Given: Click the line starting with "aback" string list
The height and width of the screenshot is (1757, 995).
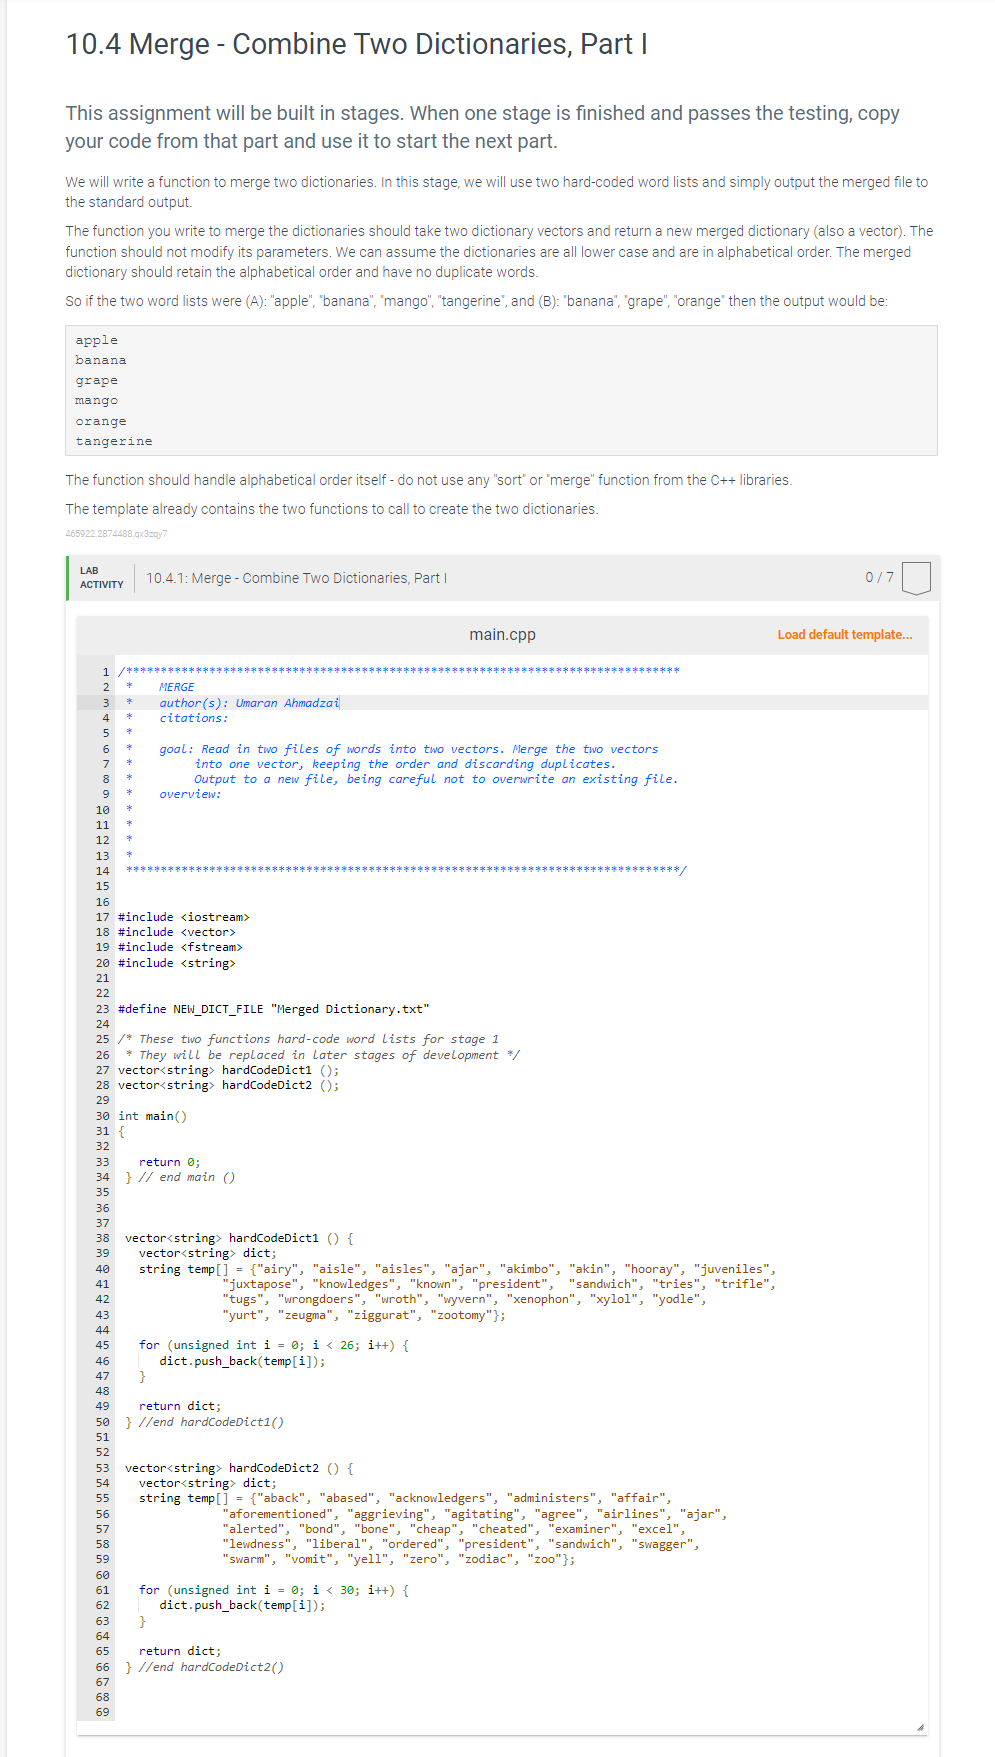Looking at the screenshot, I should coord(405,1498).
